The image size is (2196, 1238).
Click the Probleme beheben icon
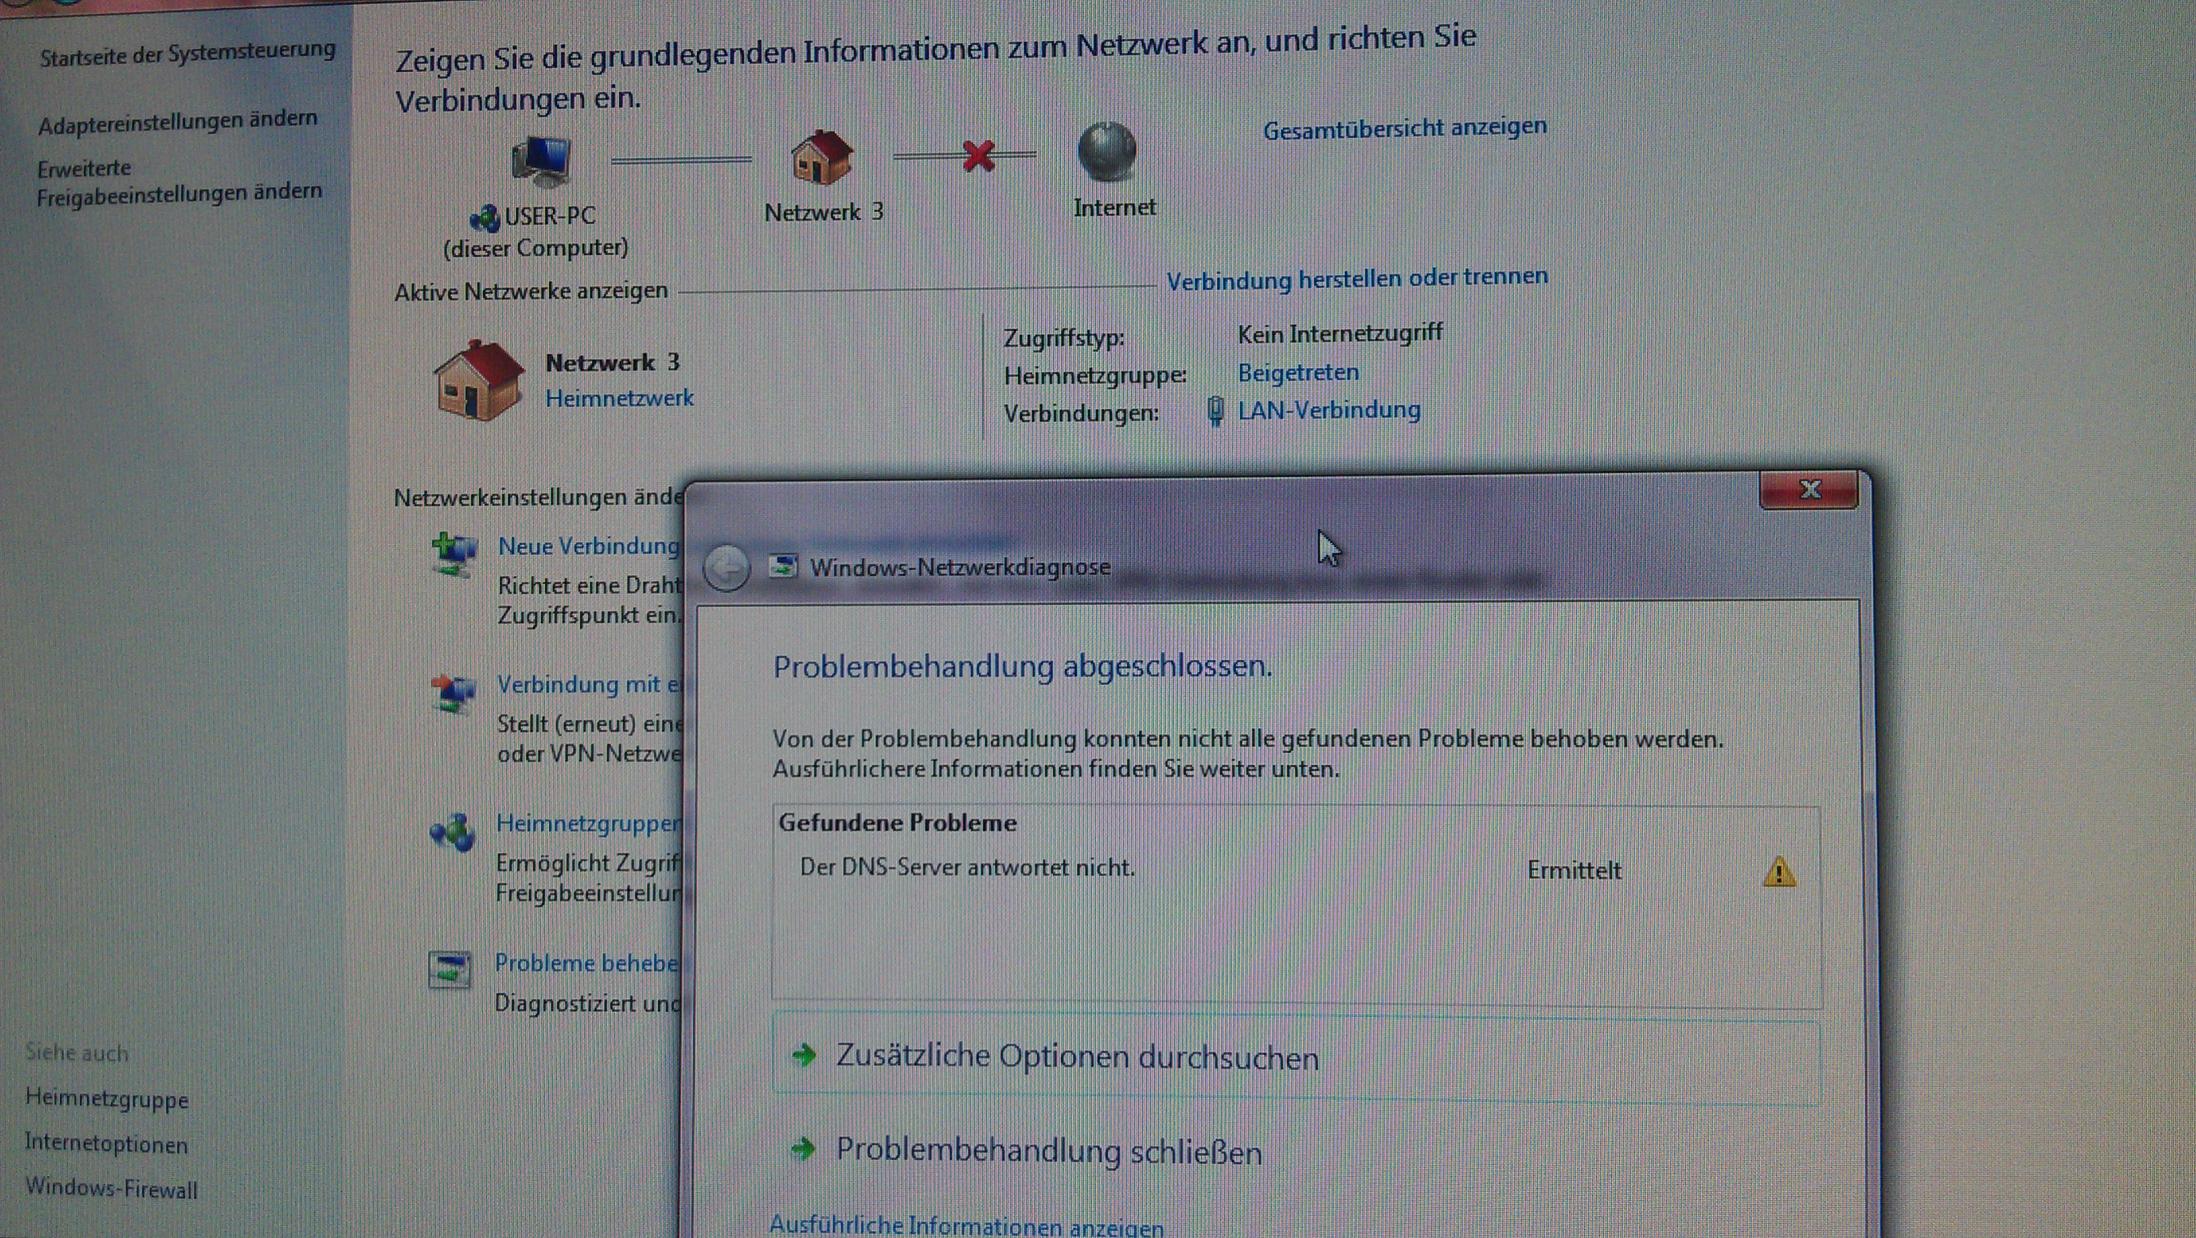(449, 969)
